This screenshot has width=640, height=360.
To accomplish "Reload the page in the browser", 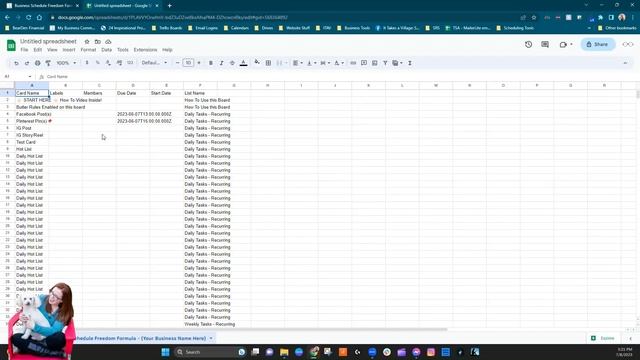I will pyautogui.click(x=29, y=18).
